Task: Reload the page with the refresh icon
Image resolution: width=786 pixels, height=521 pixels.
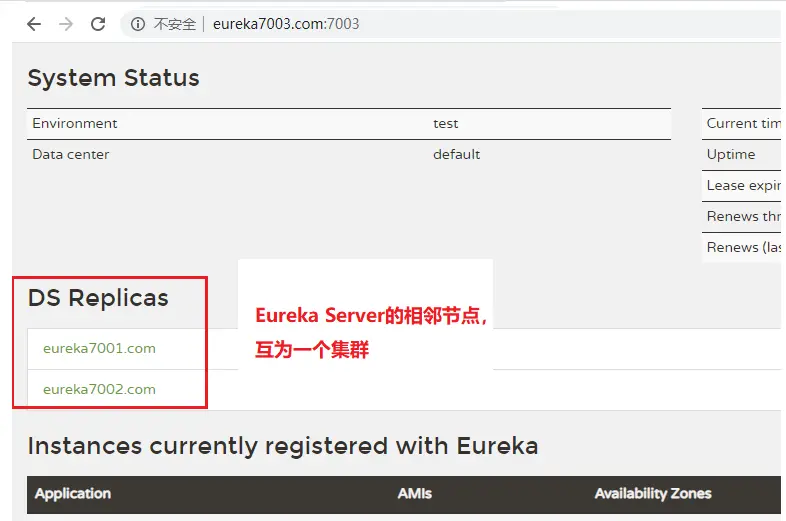Action: tap(98, 24)
